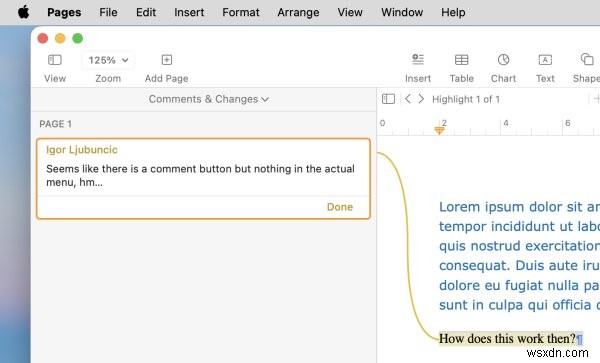The width and height of the screenshot is (600, 363).
Task: Open the 125% zoom dropdown
Action: point(108,60)
